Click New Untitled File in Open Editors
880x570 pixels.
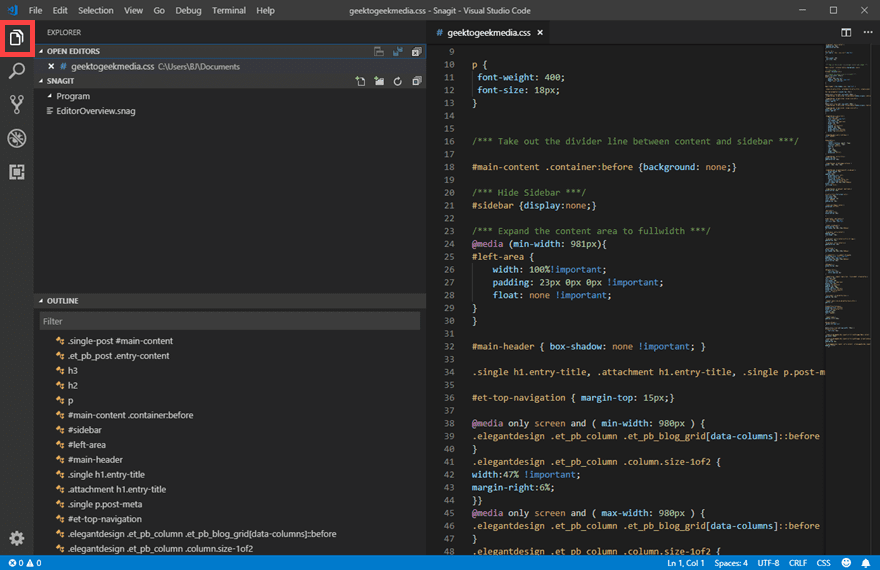point(379,51)
